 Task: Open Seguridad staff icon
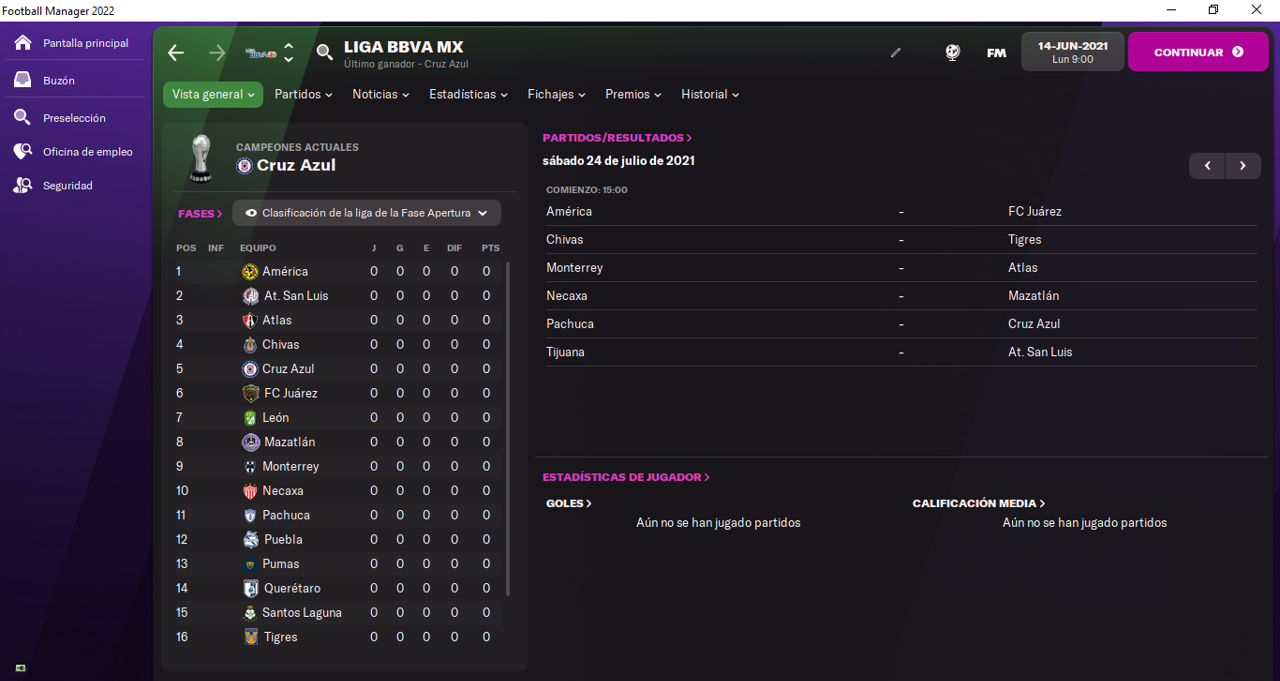pos(22,186)
